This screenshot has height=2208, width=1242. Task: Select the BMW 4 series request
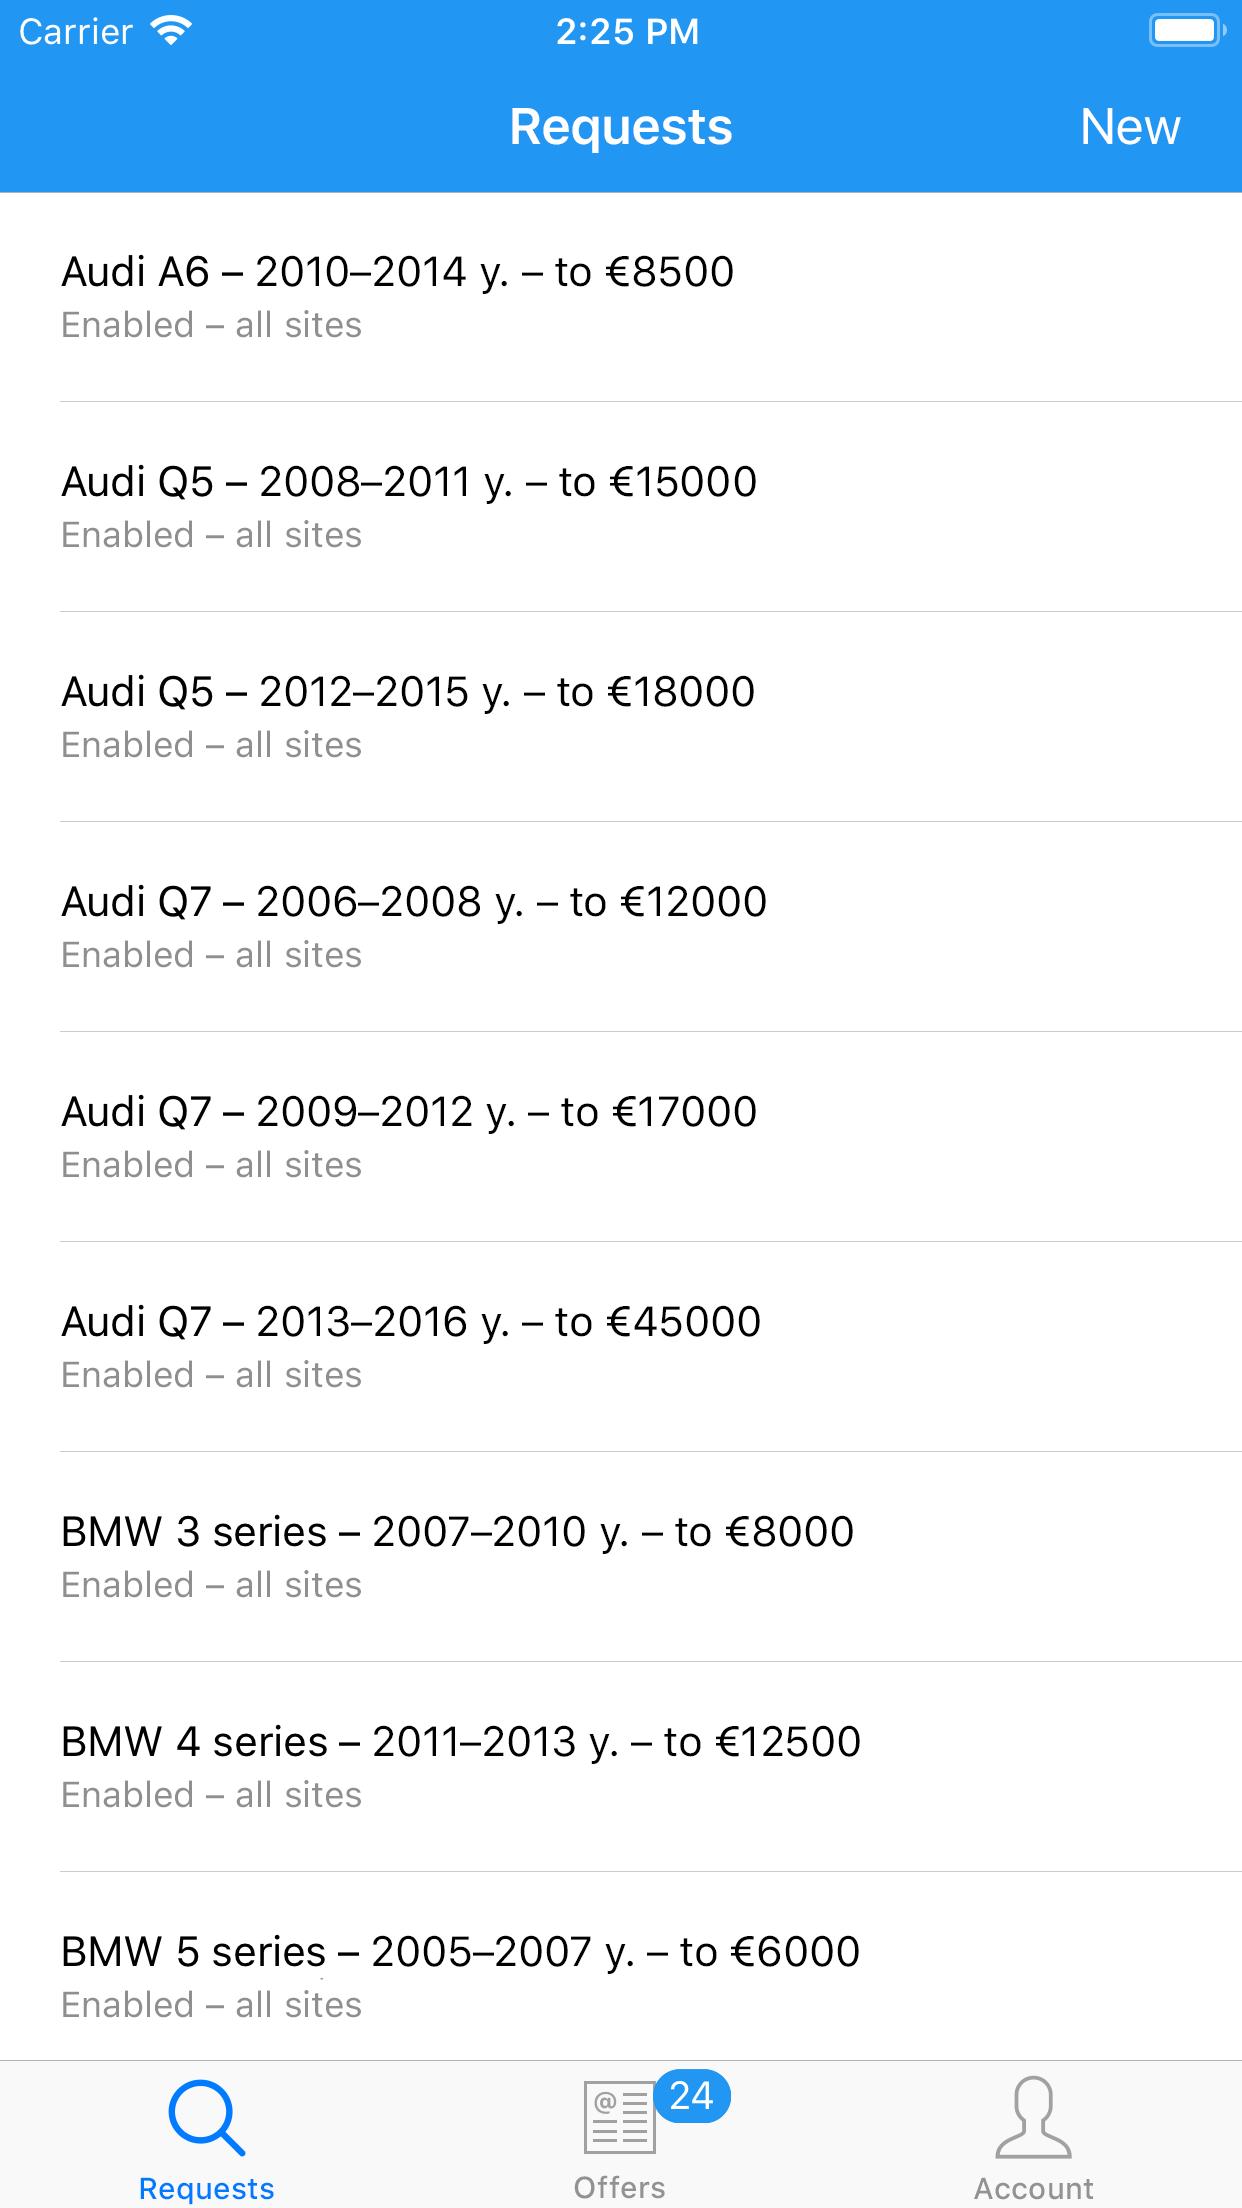point(621,1767)
